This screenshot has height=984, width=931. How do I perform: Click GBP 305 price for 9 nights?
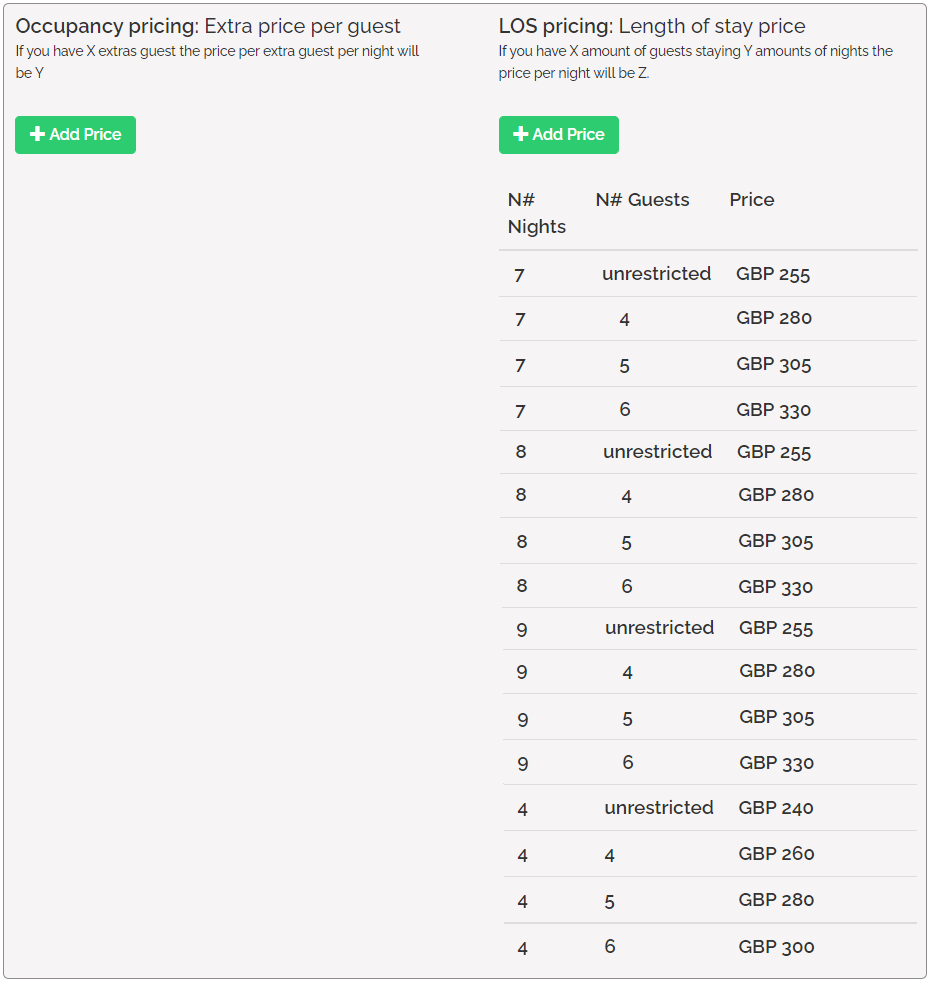pyautogui.click(x=776, y=718)
